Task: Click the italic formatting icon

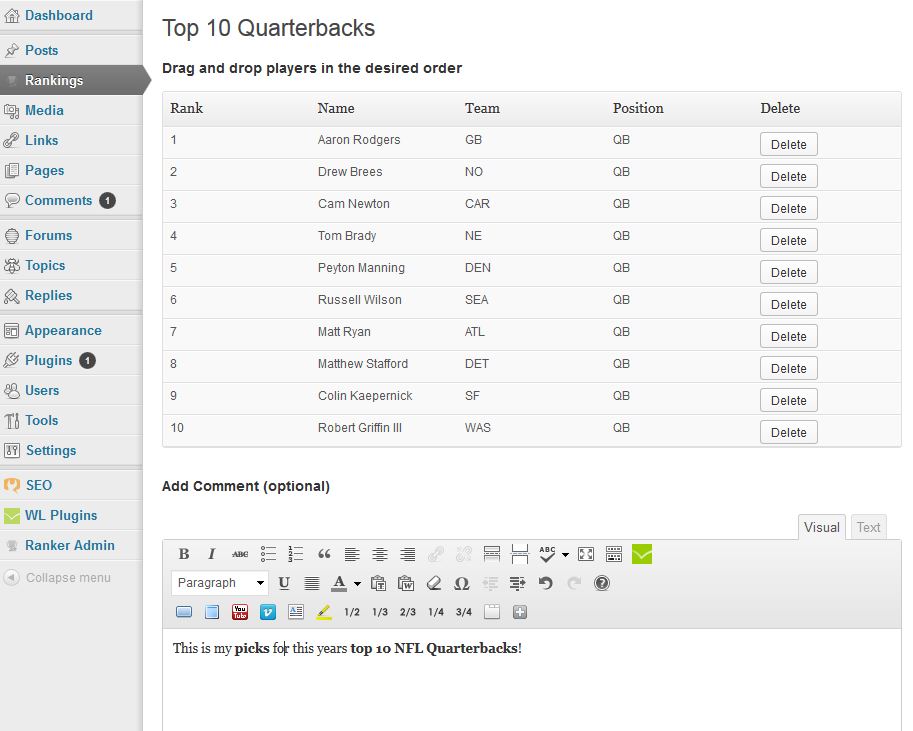Action: click(x=212, y=554)
